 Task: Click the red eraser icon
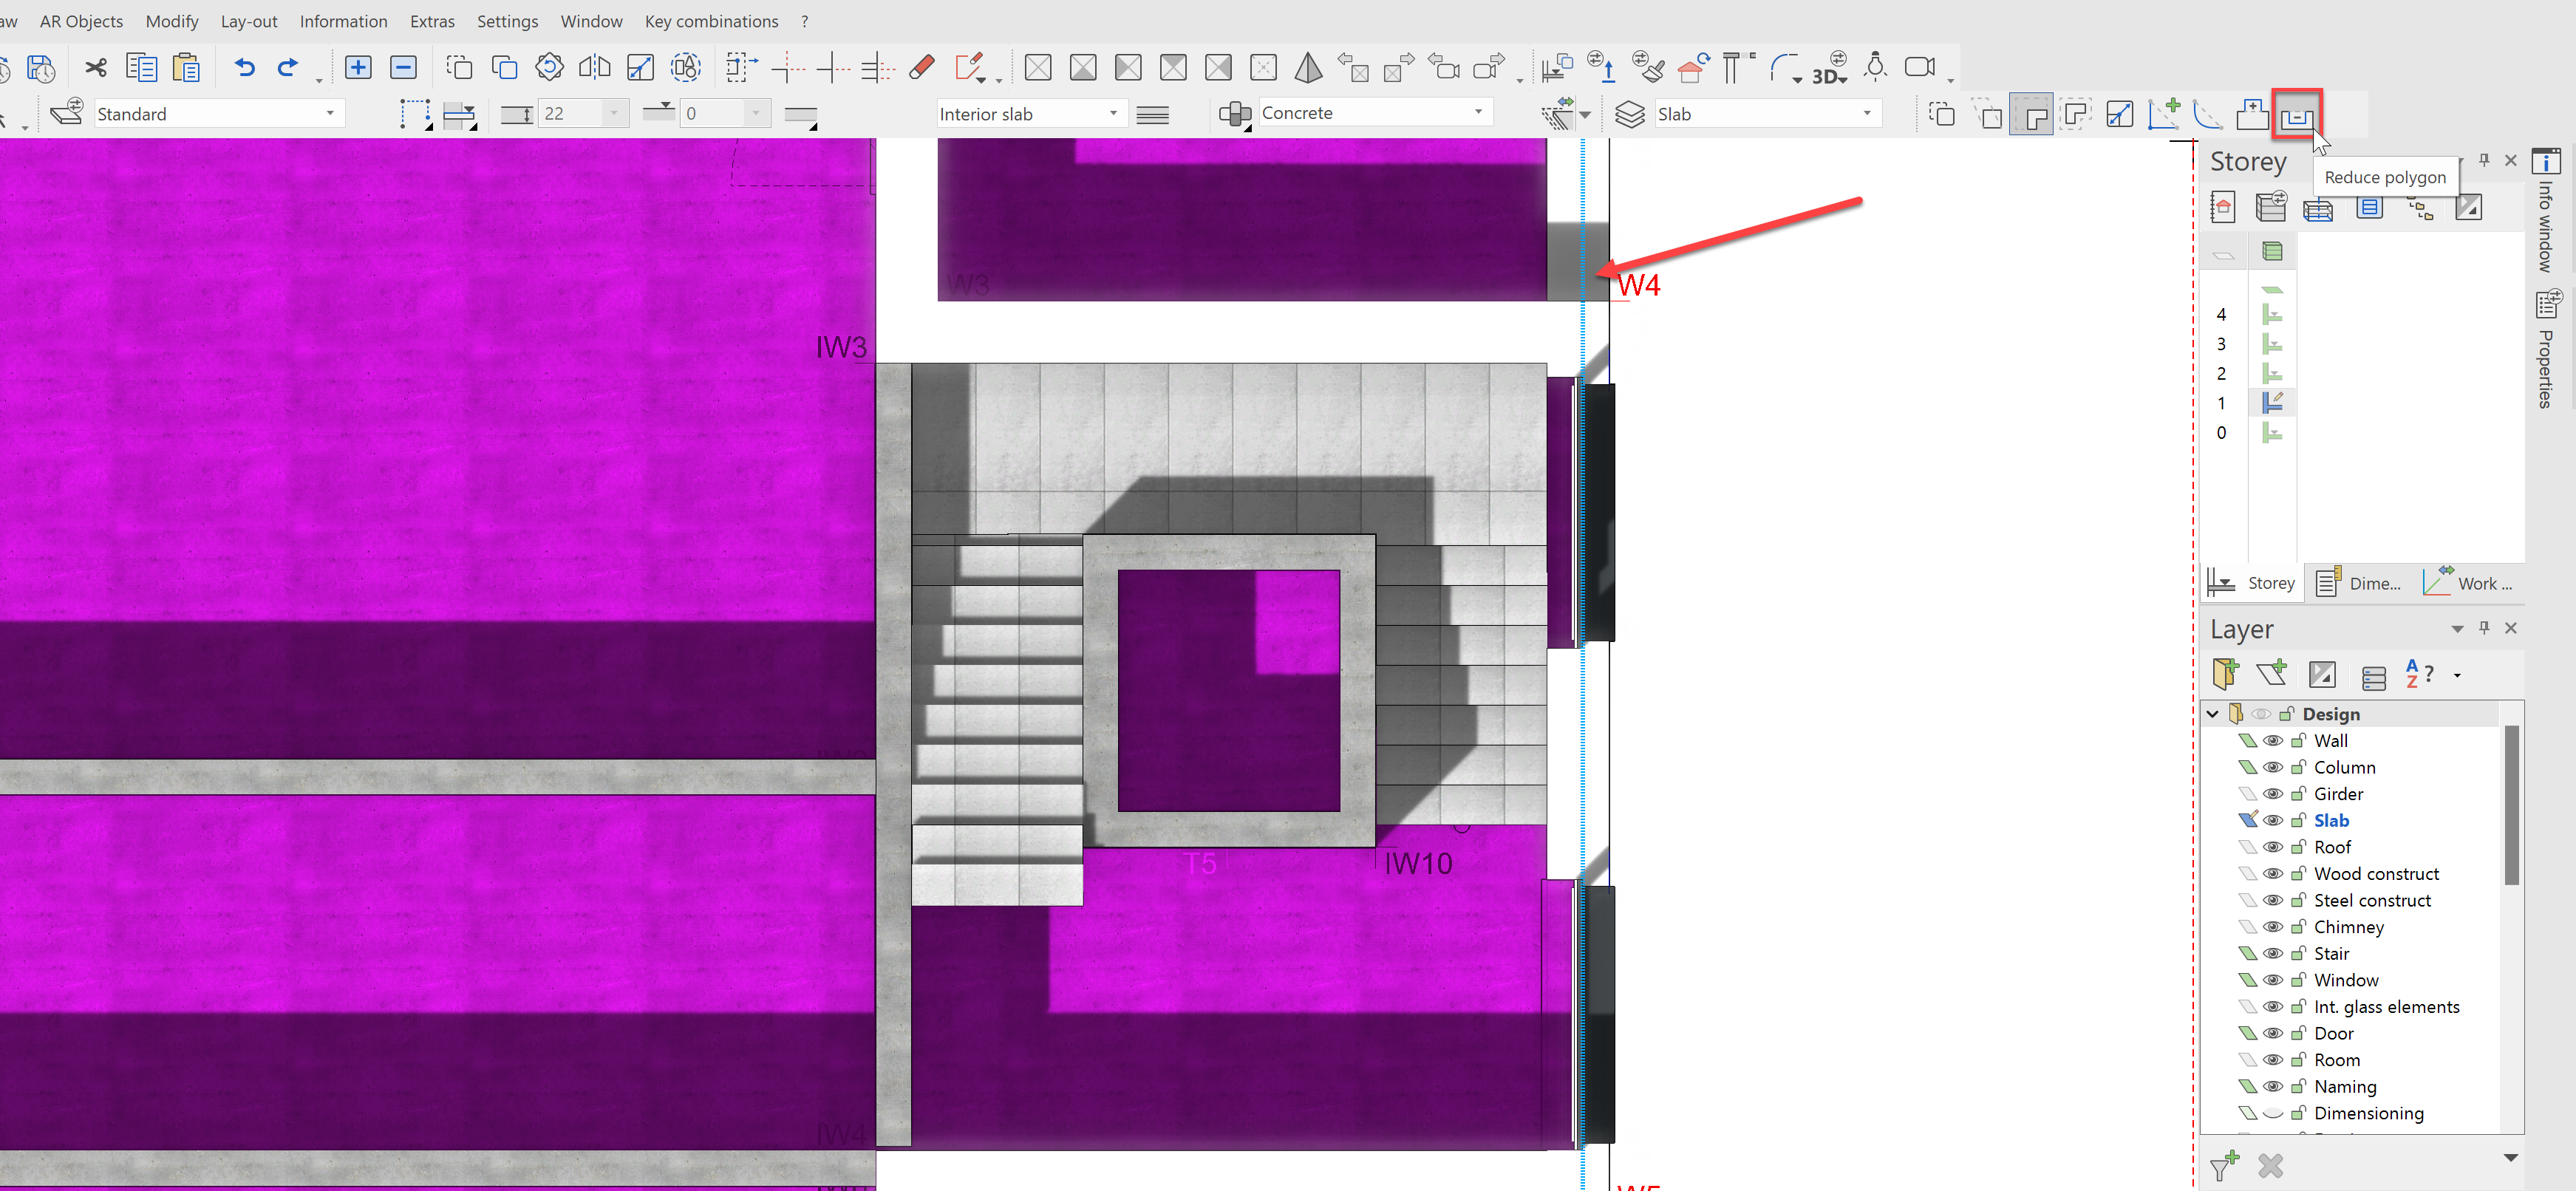[x=922, y=68]
